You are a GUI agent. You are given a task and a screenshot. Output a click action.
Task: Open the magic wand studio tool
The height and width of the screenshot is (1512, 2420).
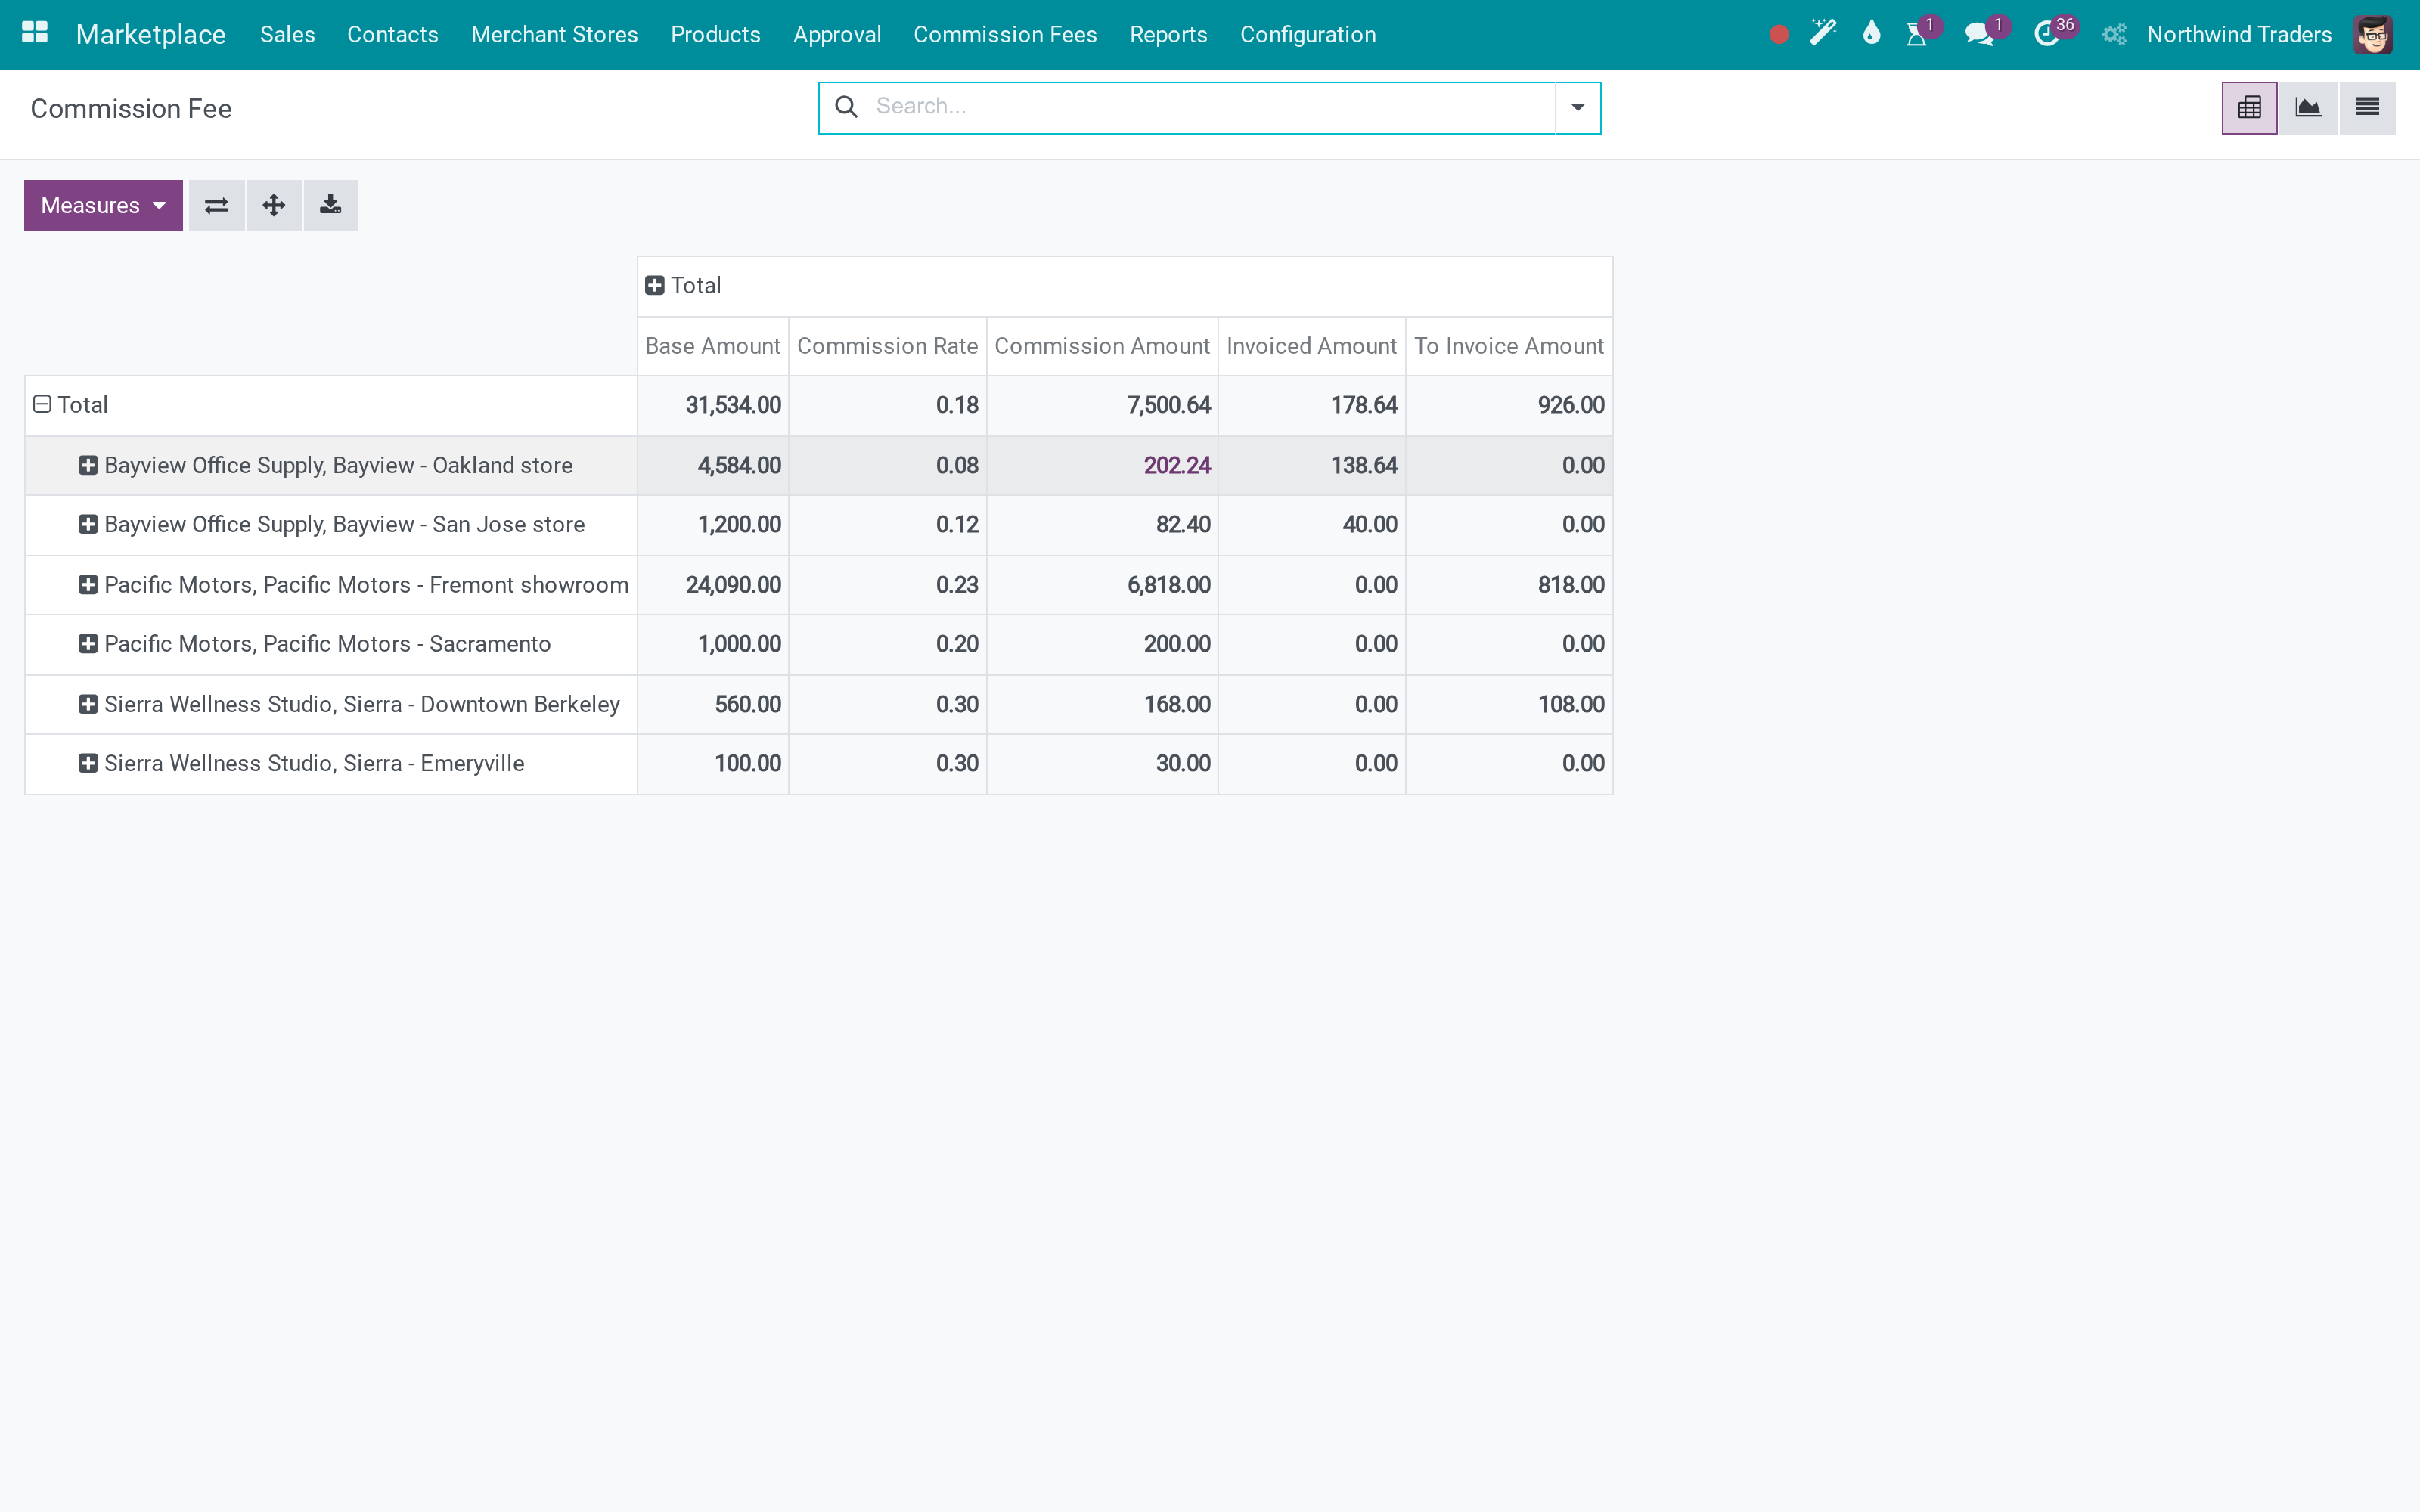pyautogui.click(x=1823, y=33)
